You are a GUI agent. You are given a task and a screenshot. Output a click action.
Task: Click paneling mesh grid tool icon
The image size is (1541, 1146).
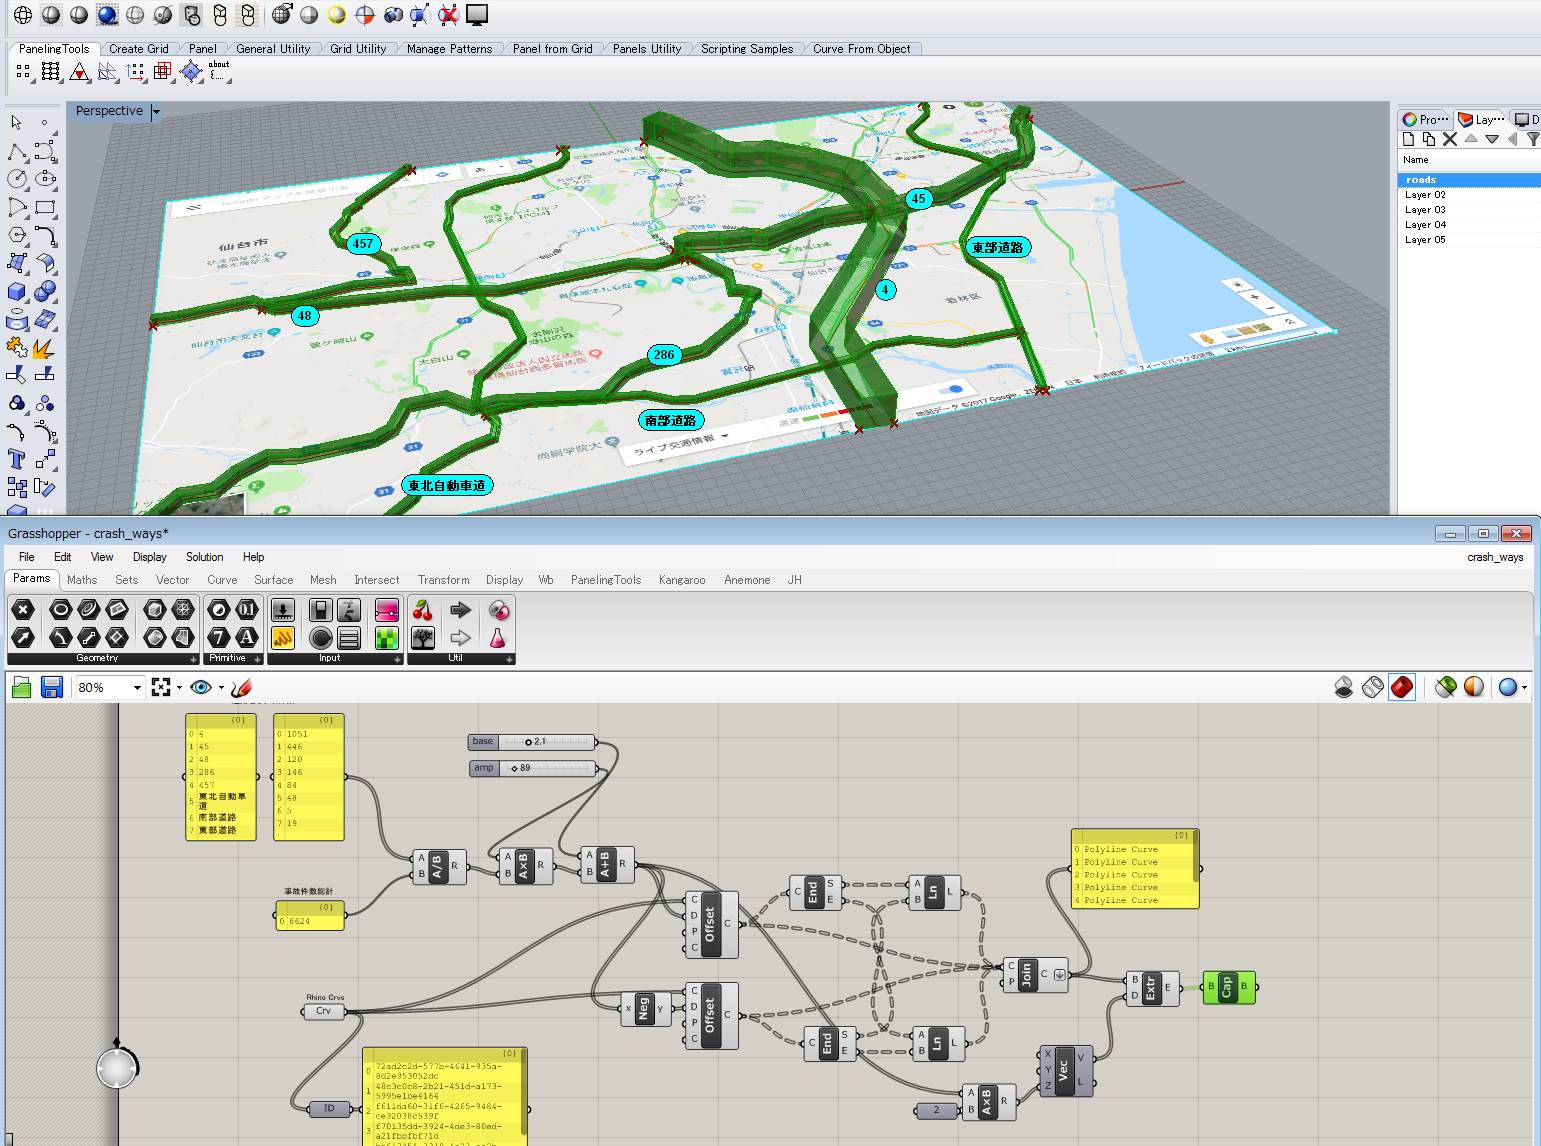[x=51, y=72]
